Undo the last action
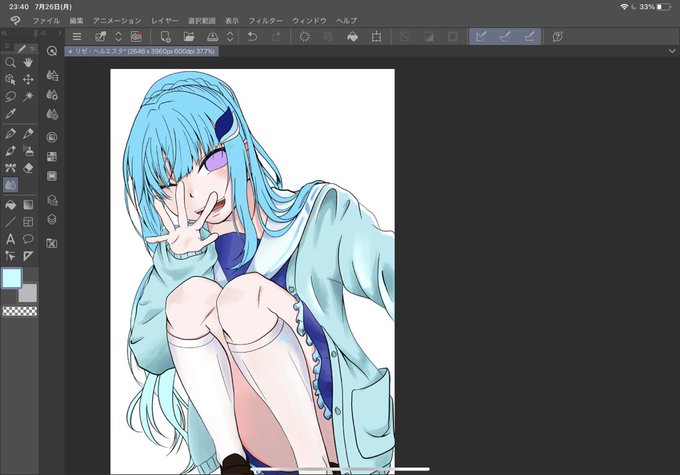This screenshot has height=475, width=680. tap(252, 37)
